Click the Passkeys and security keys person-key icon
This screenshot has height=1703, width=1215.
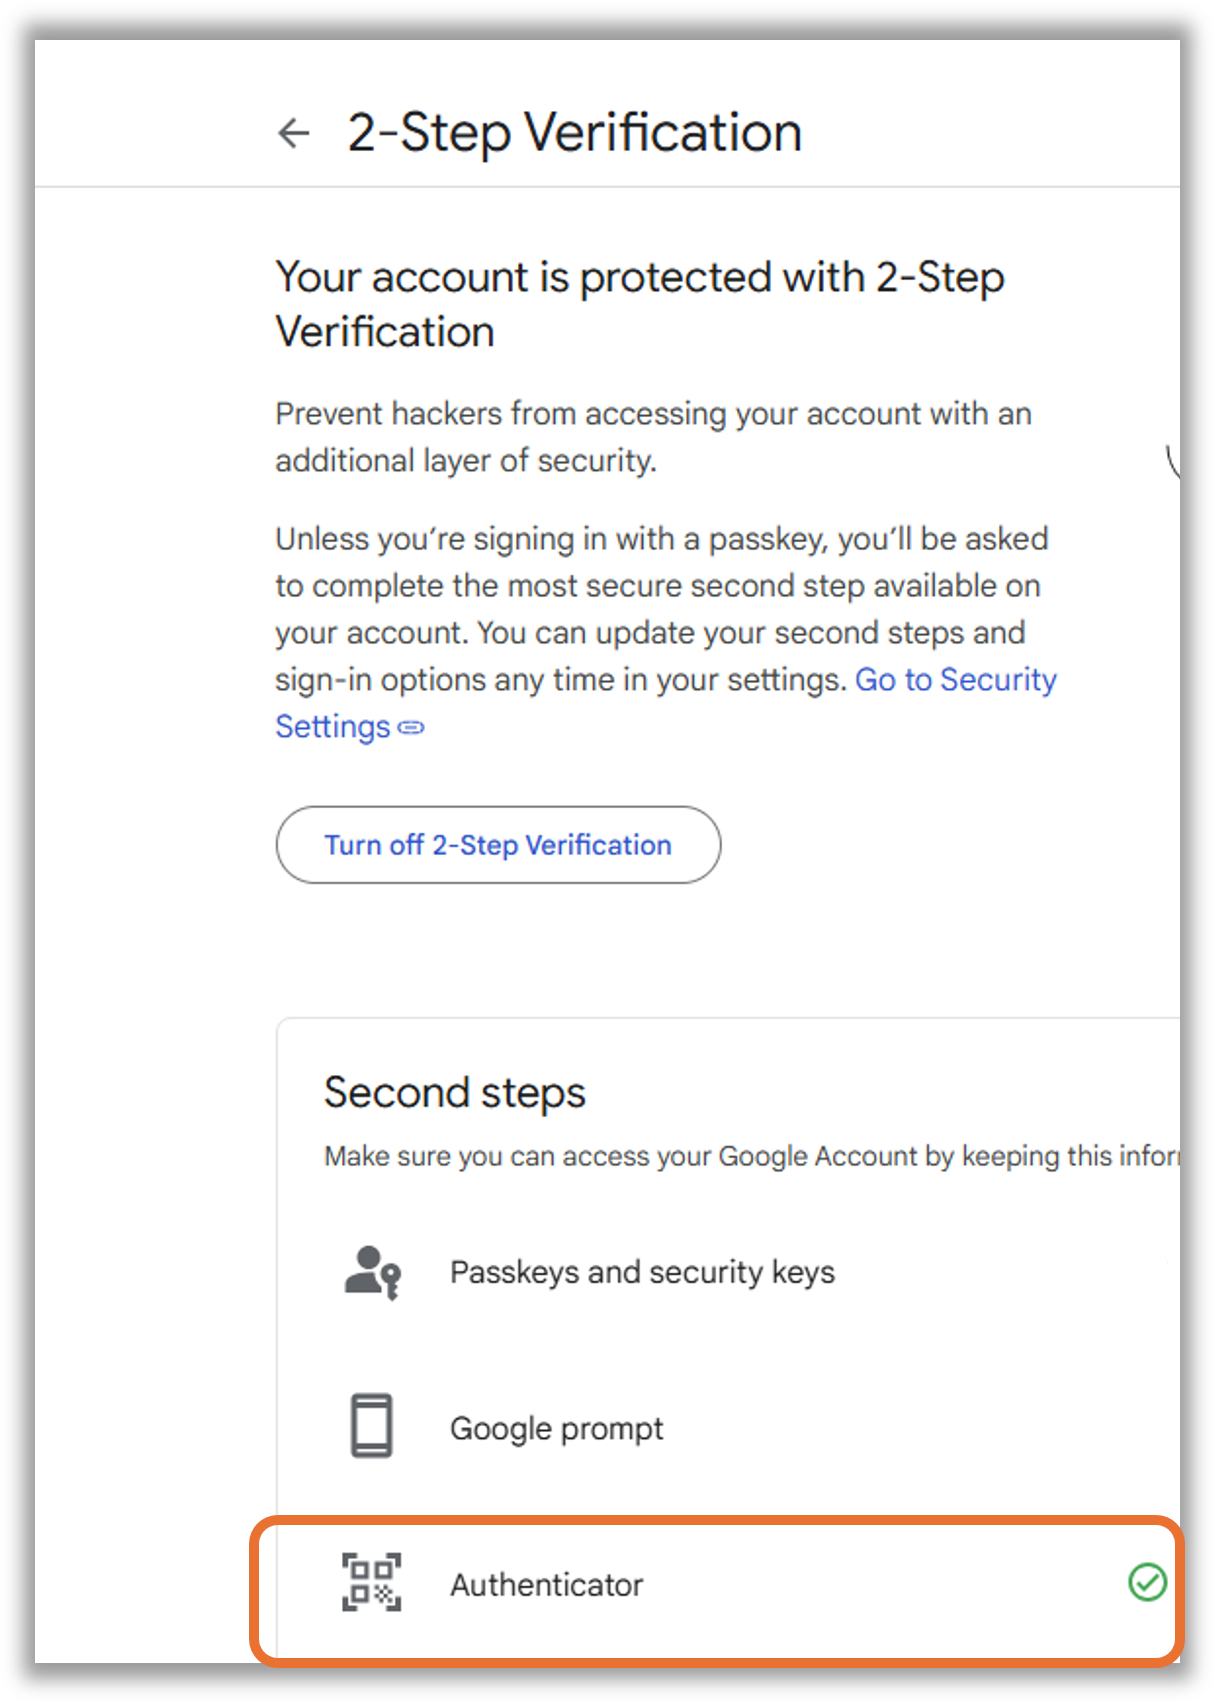tap(372, 1272)
